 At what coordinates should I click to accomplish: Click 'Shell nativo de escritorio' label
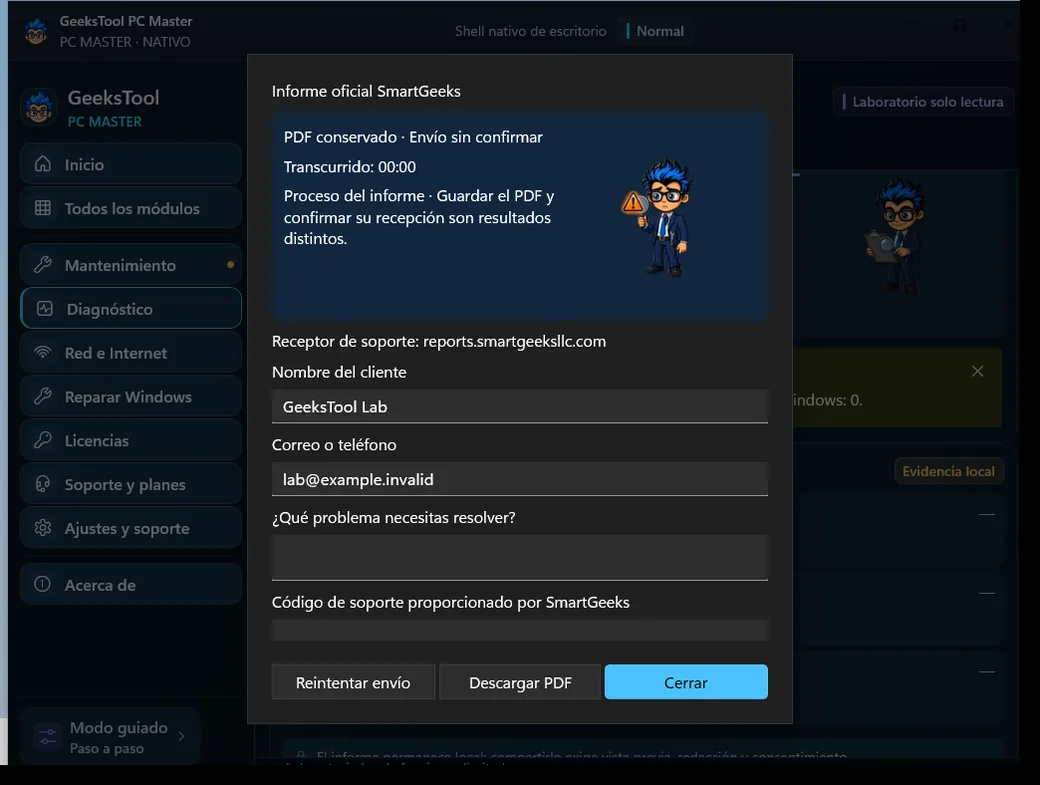531,31
